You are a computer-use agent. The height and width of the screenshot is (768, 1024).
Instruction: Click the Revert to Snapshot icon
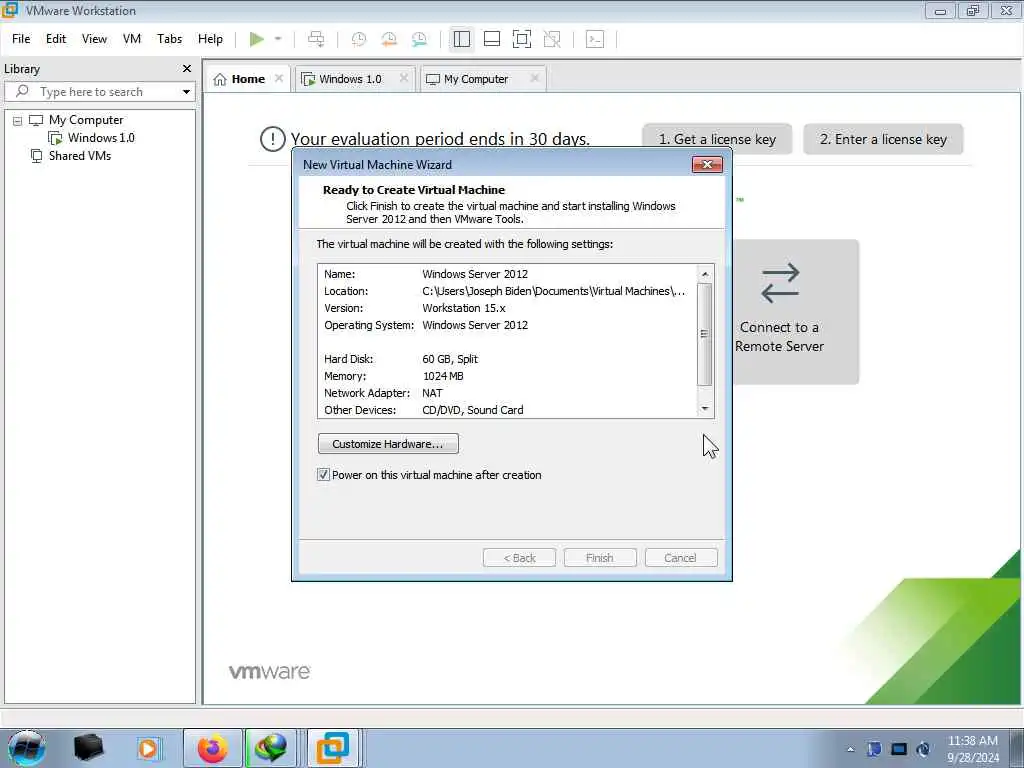389,39
